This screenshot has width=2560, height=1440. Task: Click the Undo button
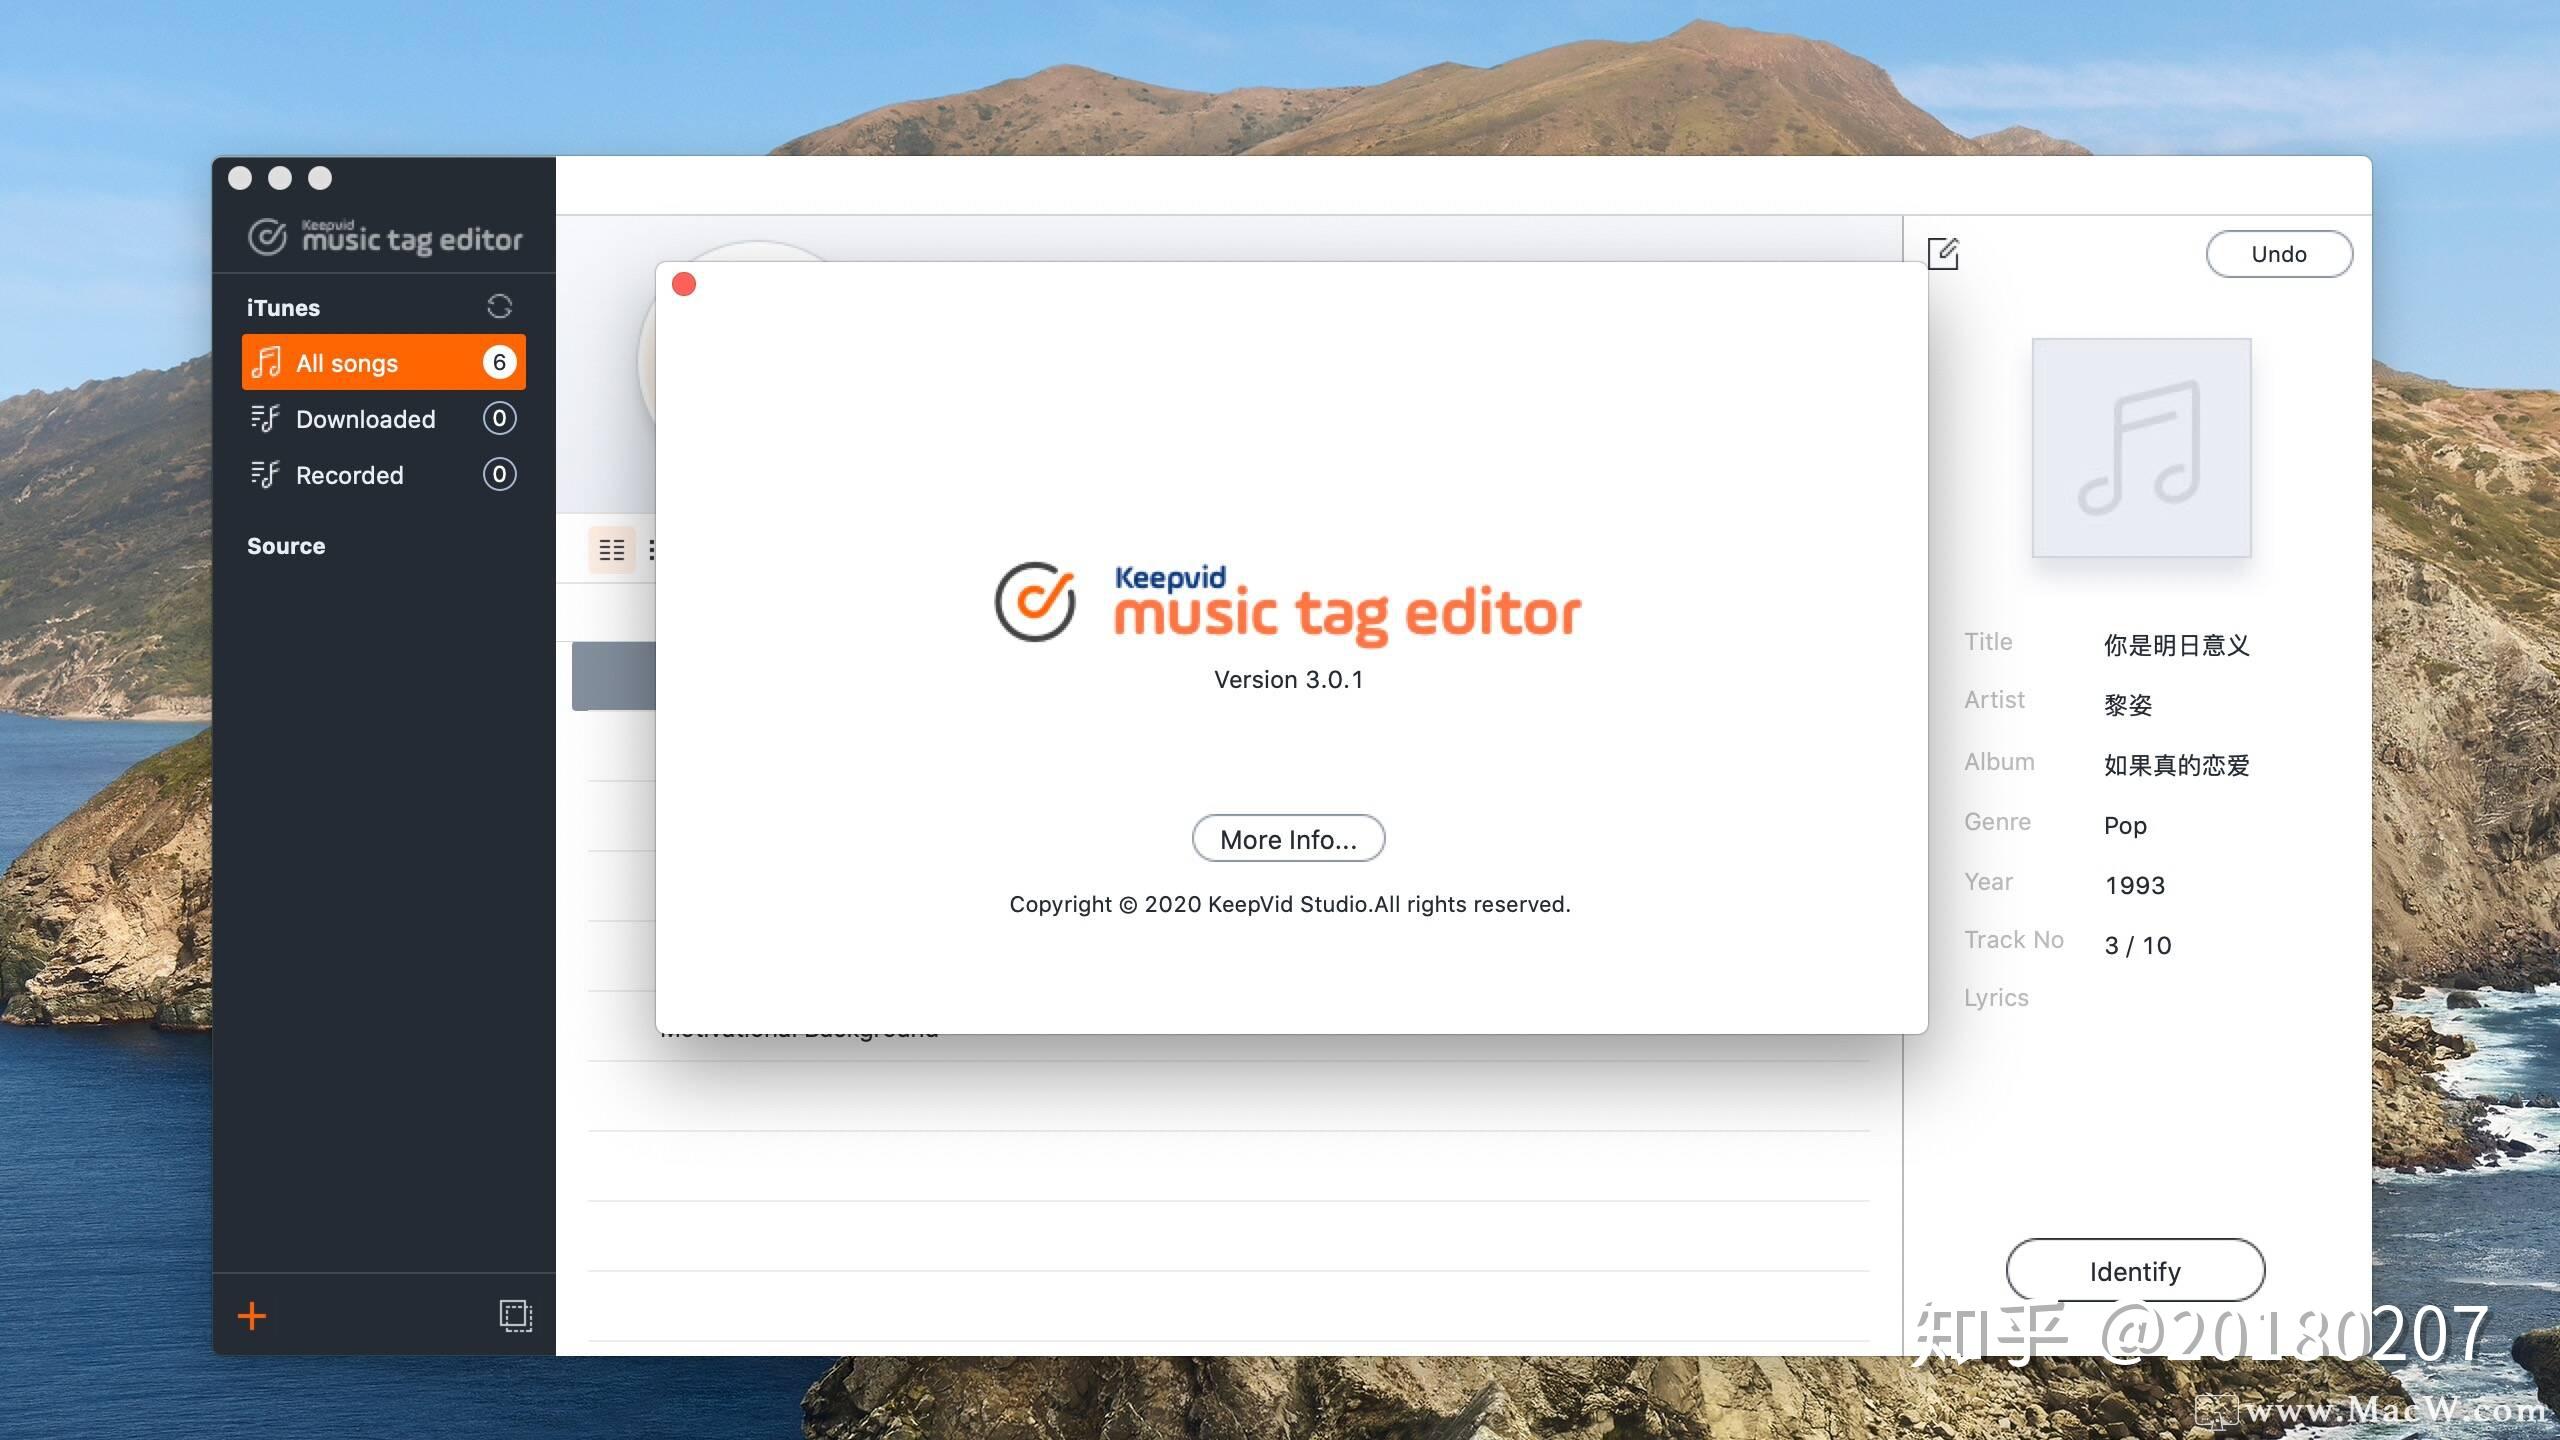pos(2279,254)
